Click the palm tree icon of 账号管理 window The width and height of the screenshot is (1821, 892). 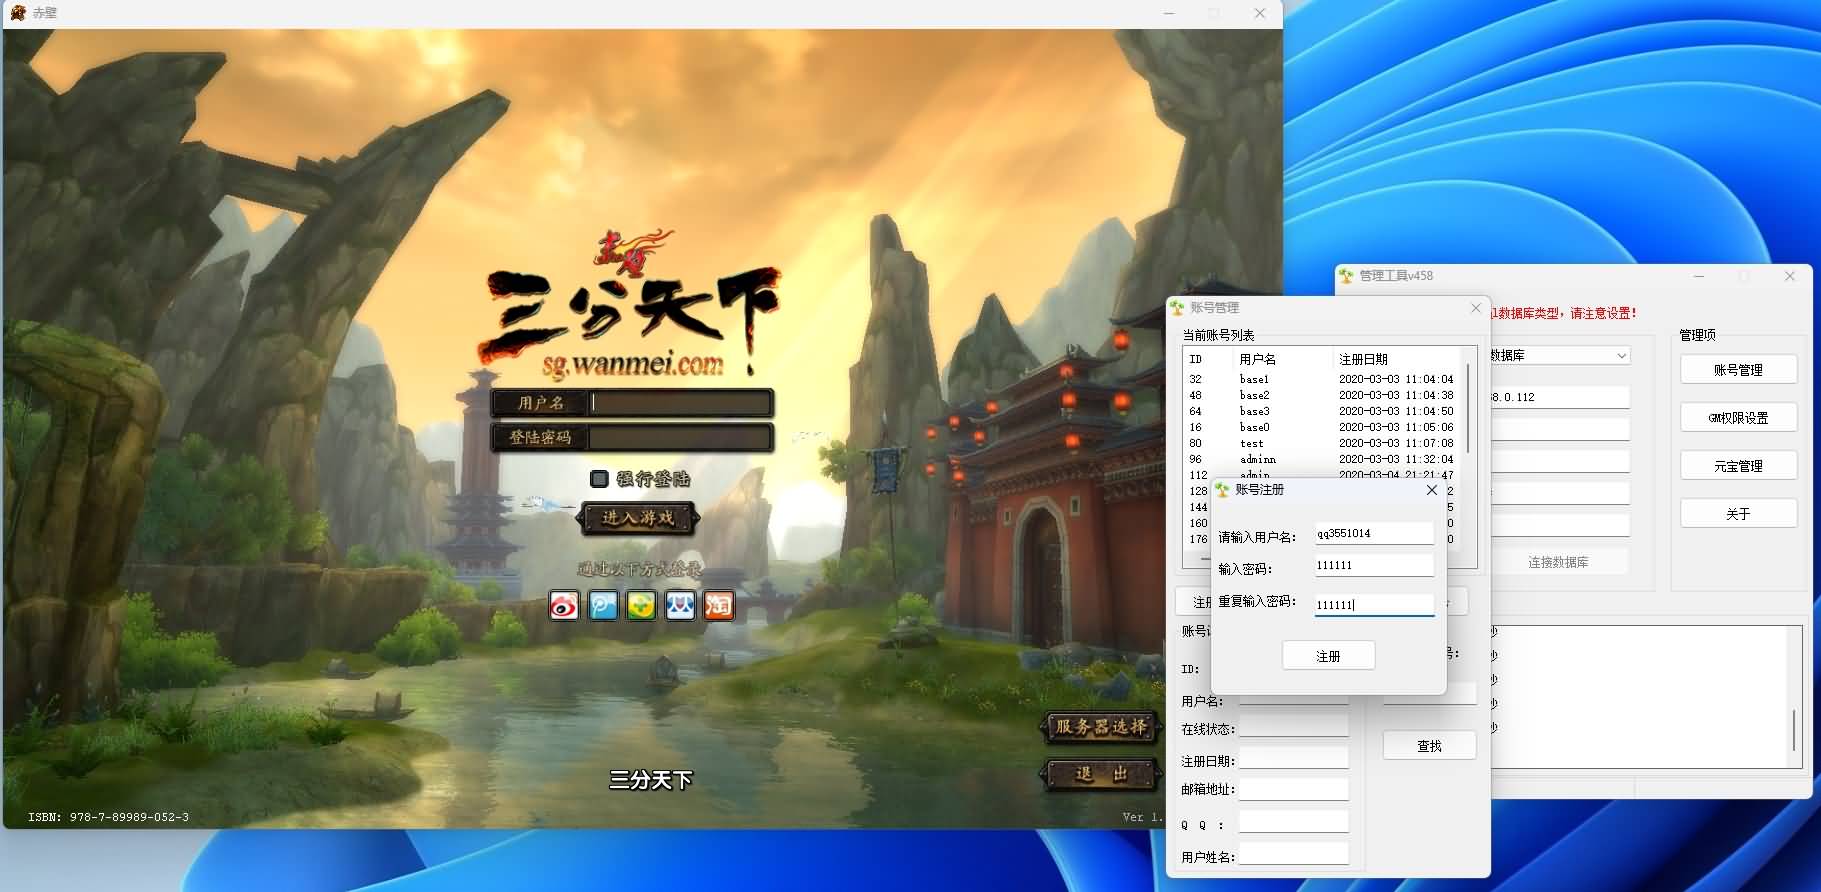coord(1177,308)
